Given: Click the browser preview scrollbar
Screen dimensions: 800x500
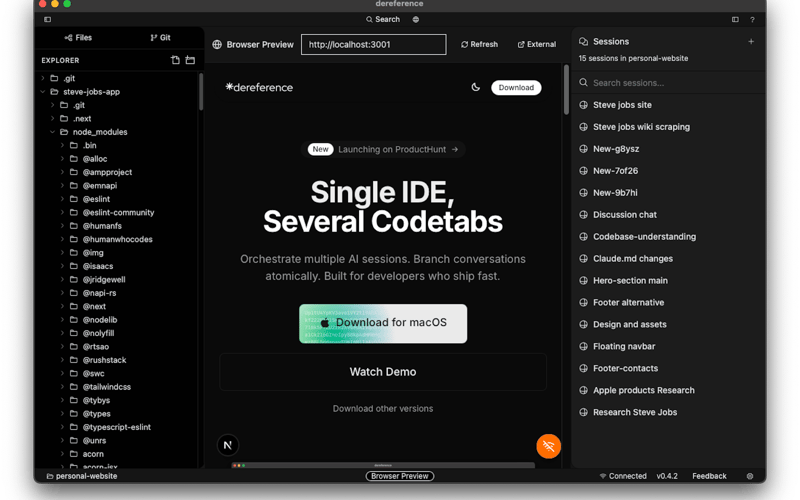Looking at the screenshot, I should 566,90.
